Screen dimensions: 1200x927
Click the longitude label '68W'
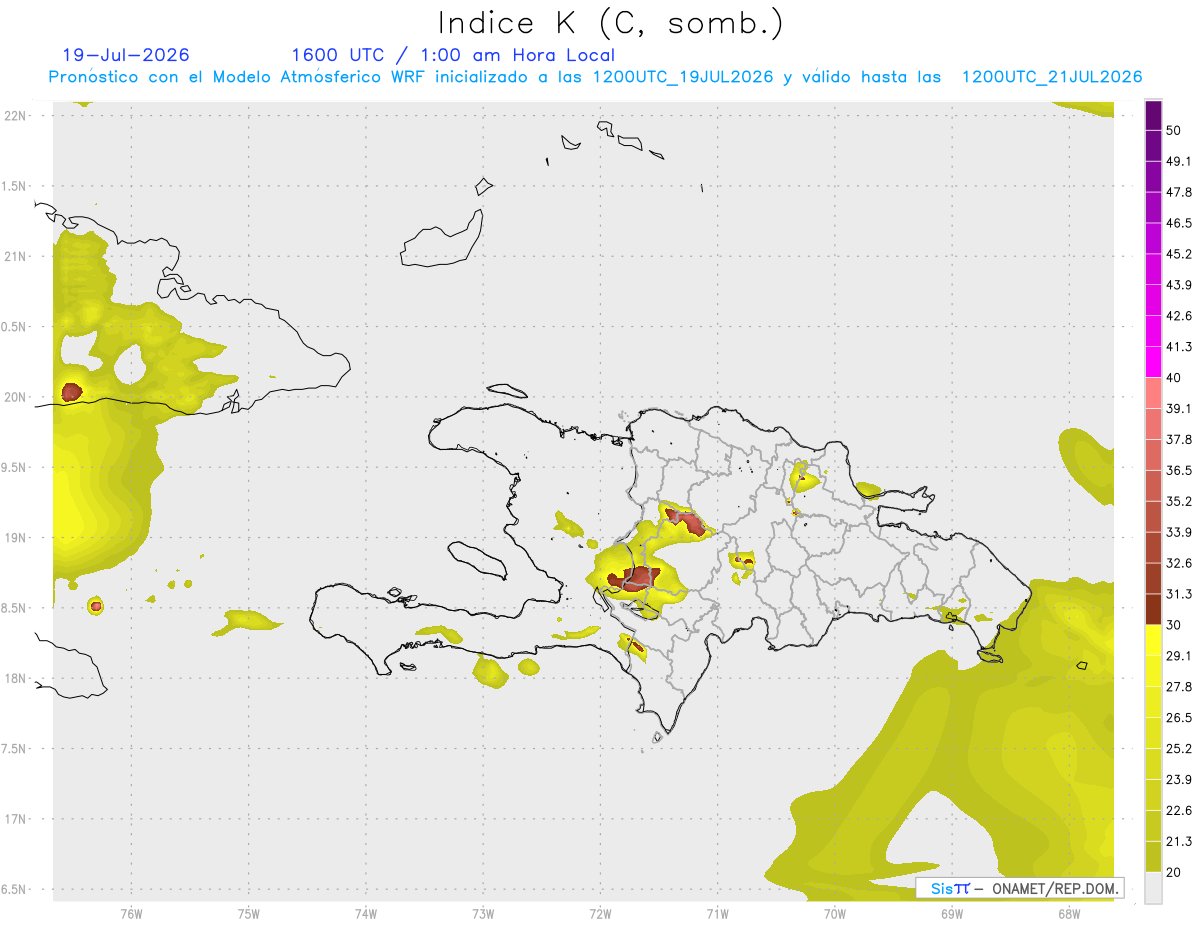[1069, 913]
